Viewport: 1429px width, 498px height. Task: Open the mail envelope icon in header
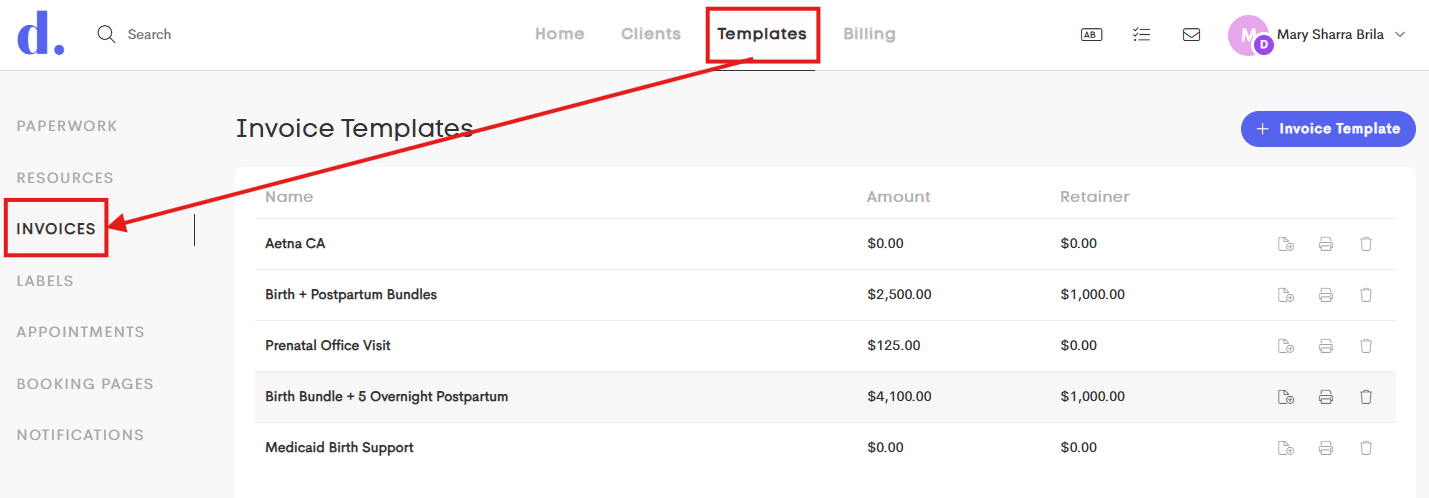pos(1191,34)
